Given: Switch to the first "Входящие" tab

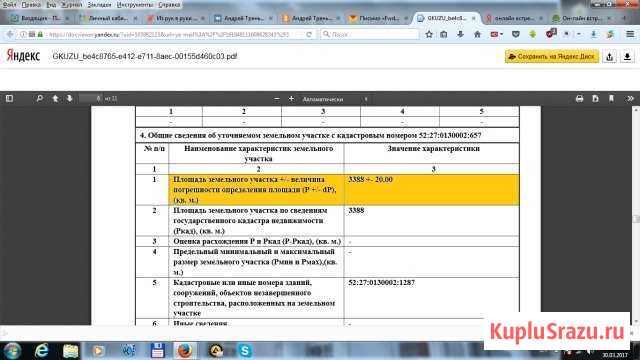Looking at the screenshot, I should (40, 18).
